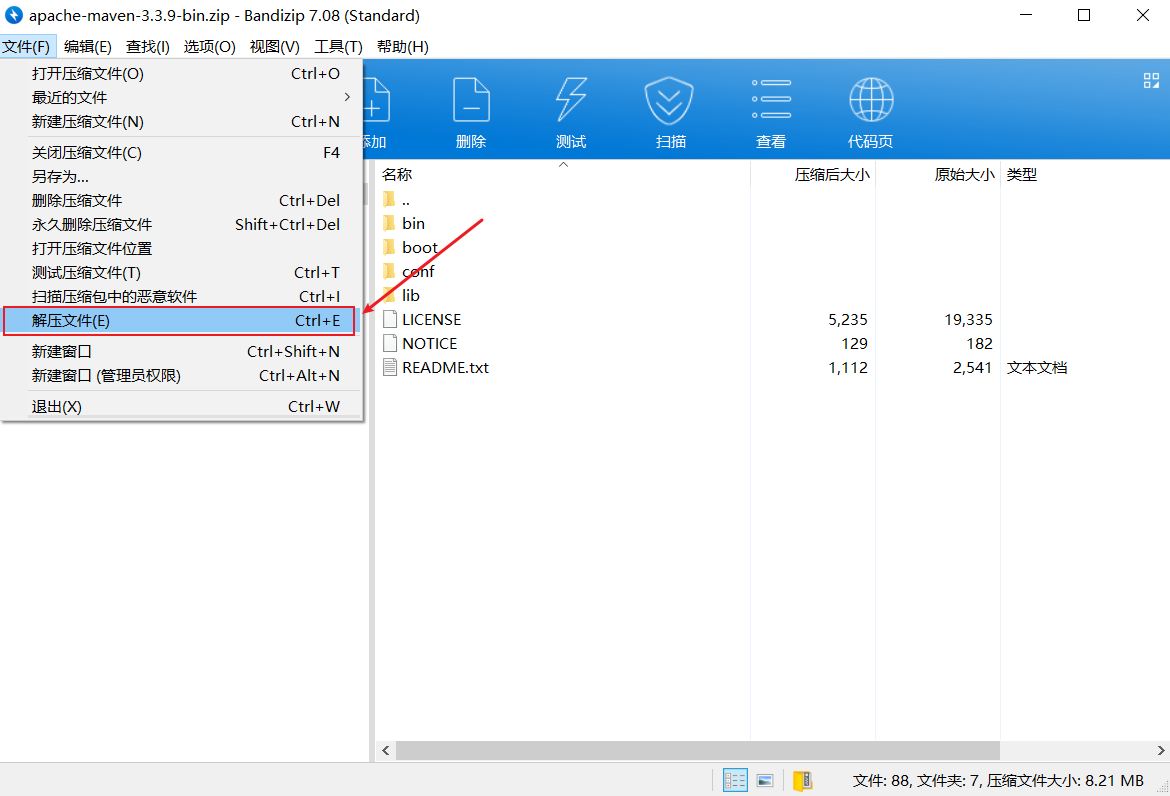Viewport: 1170px width, 796px height.
Task: Choose 打开压缩文件位置 menu entry
Action: (x=181, y=248)
